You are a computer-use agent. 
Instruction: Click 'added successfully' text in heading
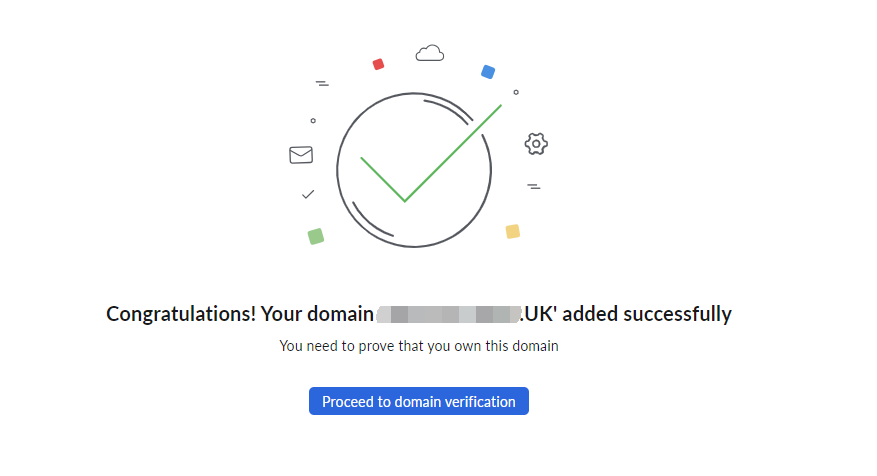point(647,314)
